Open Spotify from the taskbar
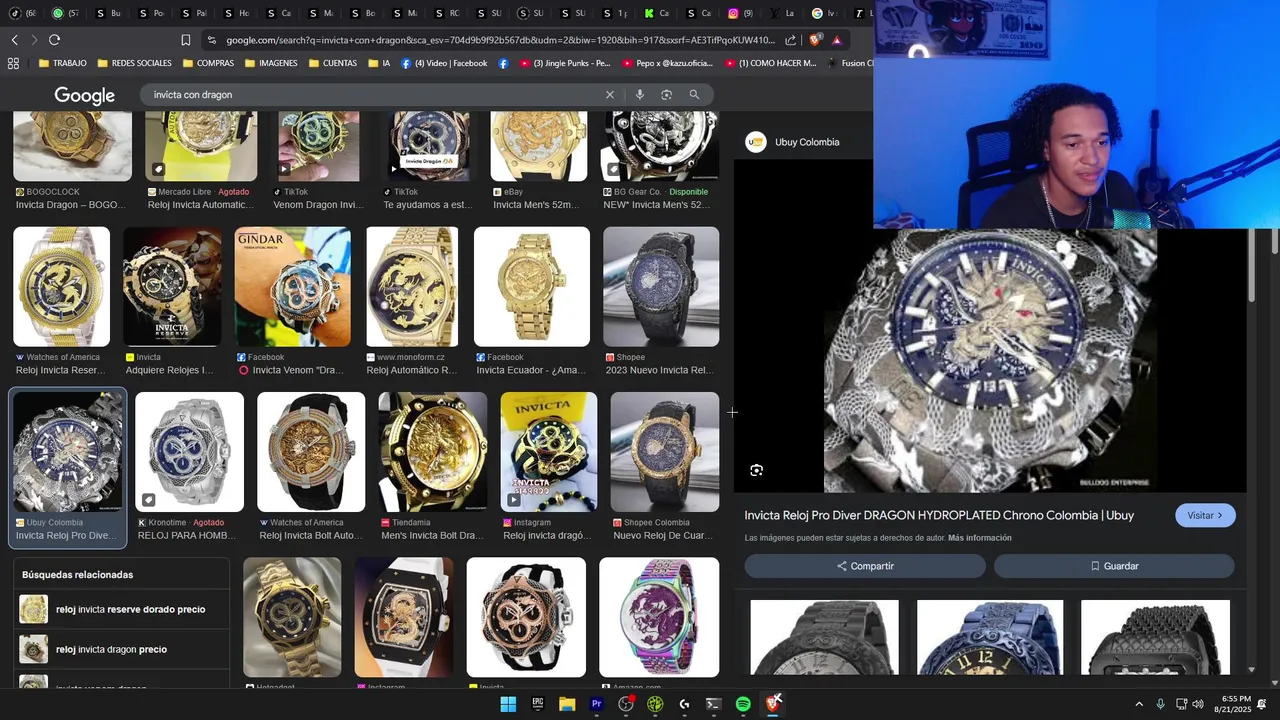Screen dimensions: 1280x720 click(x=743, y=704)
